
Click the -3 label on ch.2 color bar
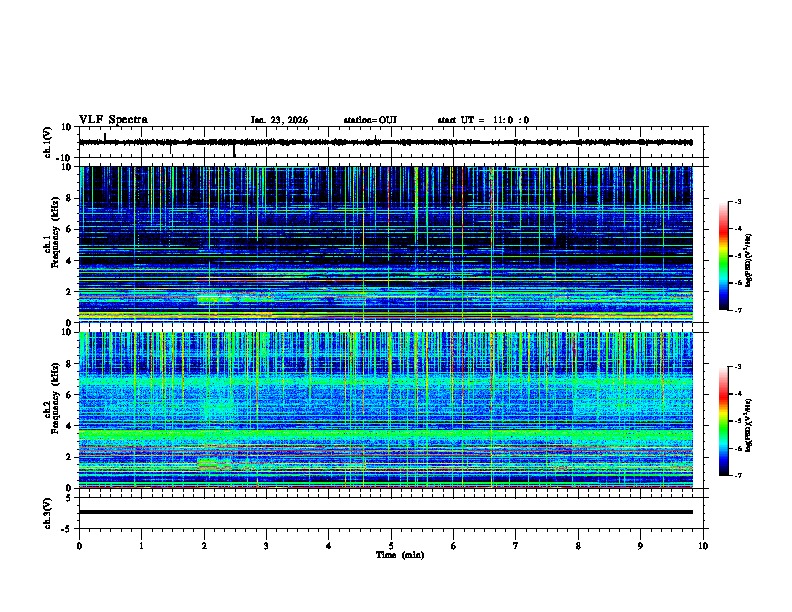tap(737, 367)
